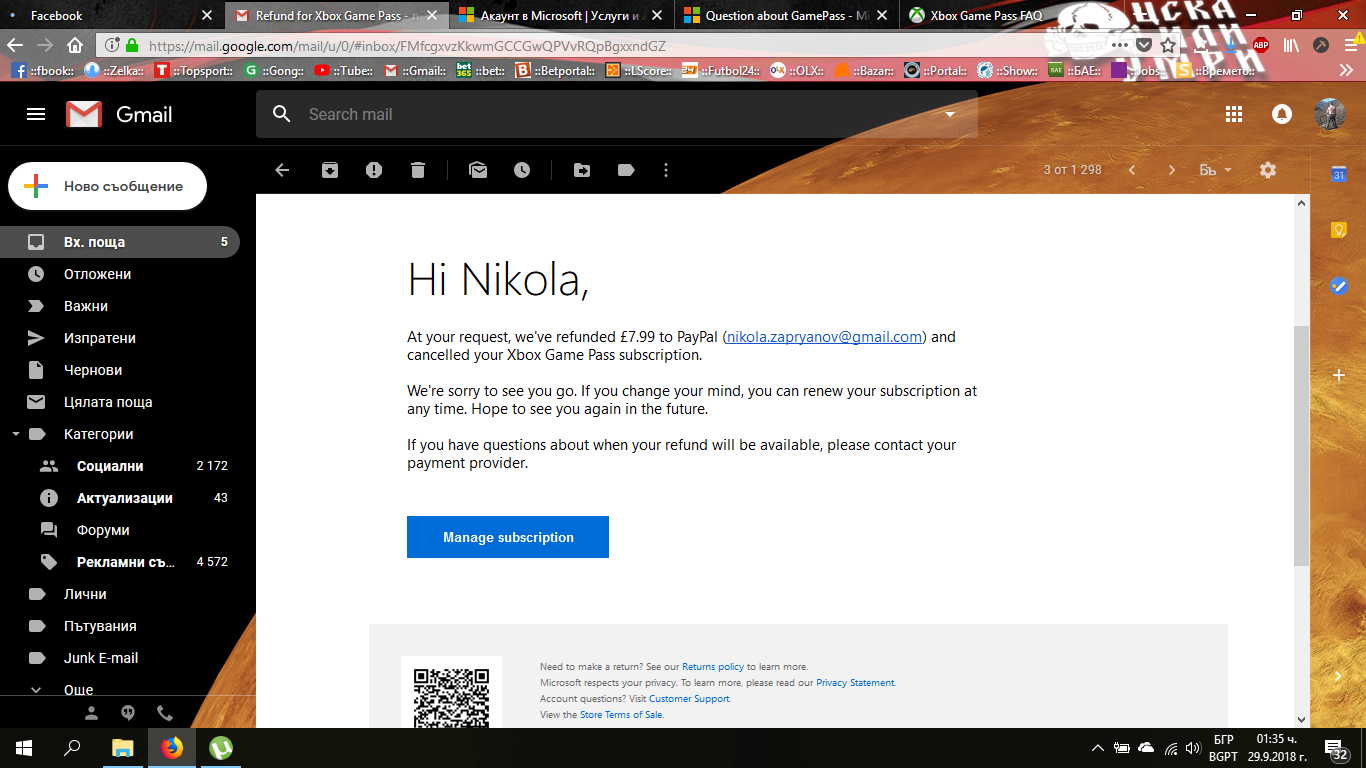This screenshot has height=768, width=1366.
Task: Click the Search mail field
Action: pyautogui.click(x=617, y=114)
